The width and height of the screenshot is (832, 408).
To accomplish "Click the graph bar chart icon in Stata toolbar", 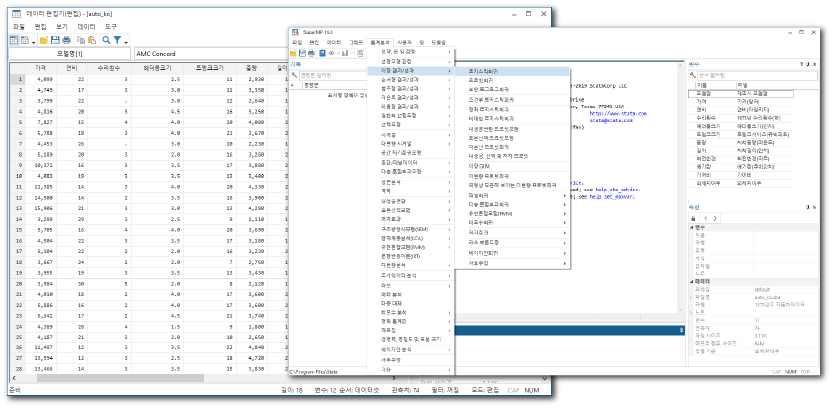I will coord(345,53).
